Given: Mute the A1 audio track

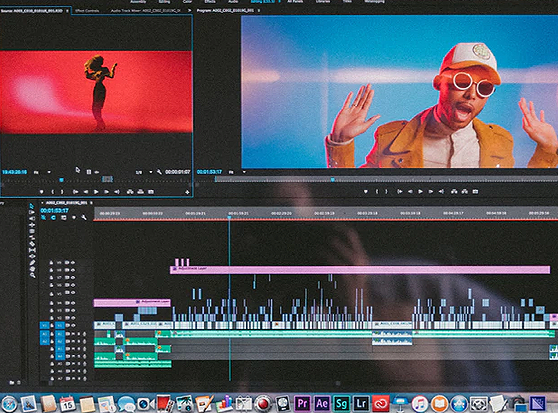Looking at the screenshot, I should [x=73, y=334].
